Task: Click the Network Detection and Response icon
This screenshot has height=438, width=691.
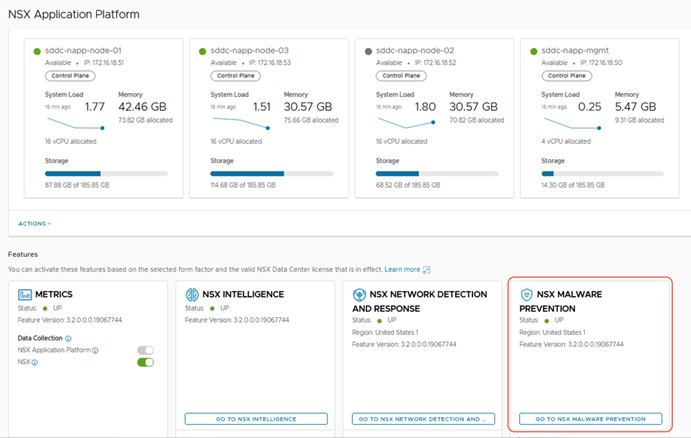Action: [x=359, y=295]
